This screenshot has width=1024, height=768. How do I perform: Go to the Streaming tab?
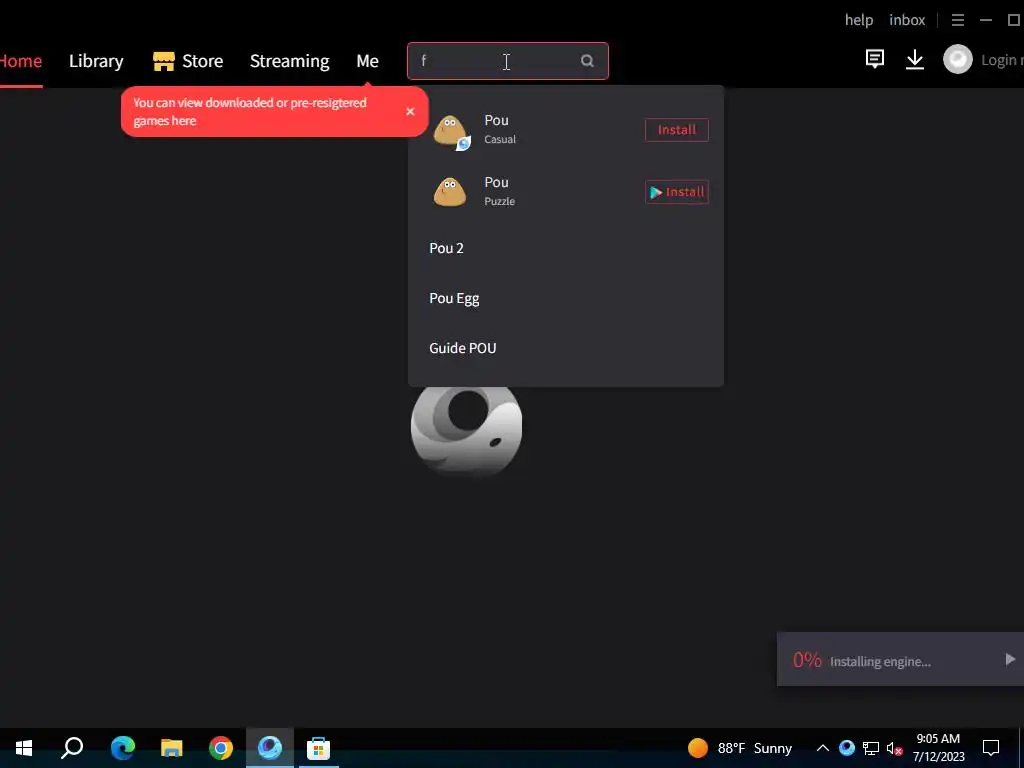(289, 61)
